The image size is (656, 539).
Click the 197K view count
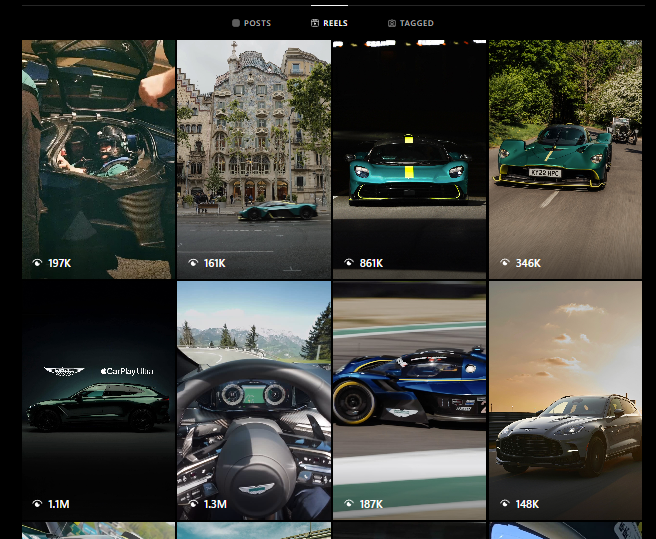pos(59,263)
